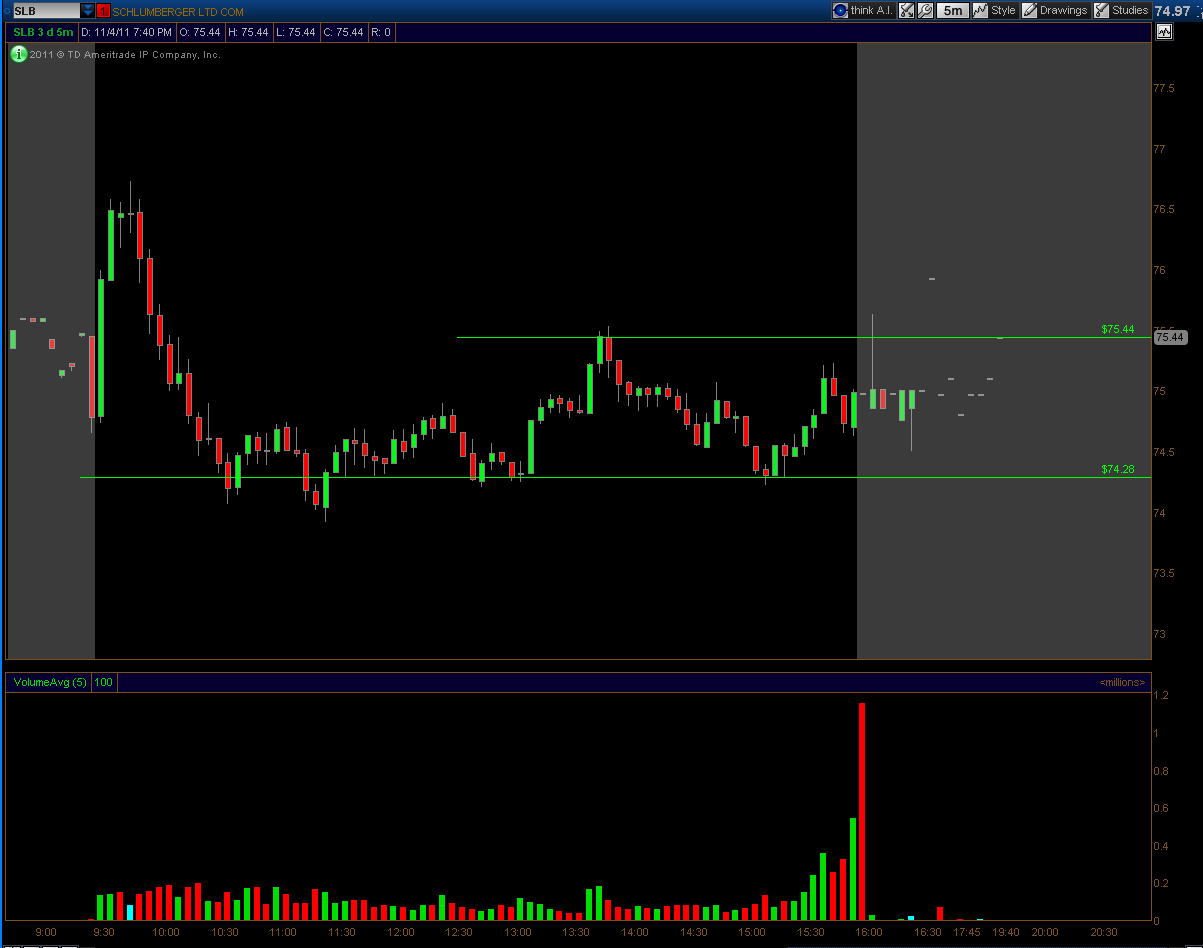1203x948 pixels.
Task: Click the SLB 3 d 5m label
Action: pyautogui.click(x=43, y=32)
